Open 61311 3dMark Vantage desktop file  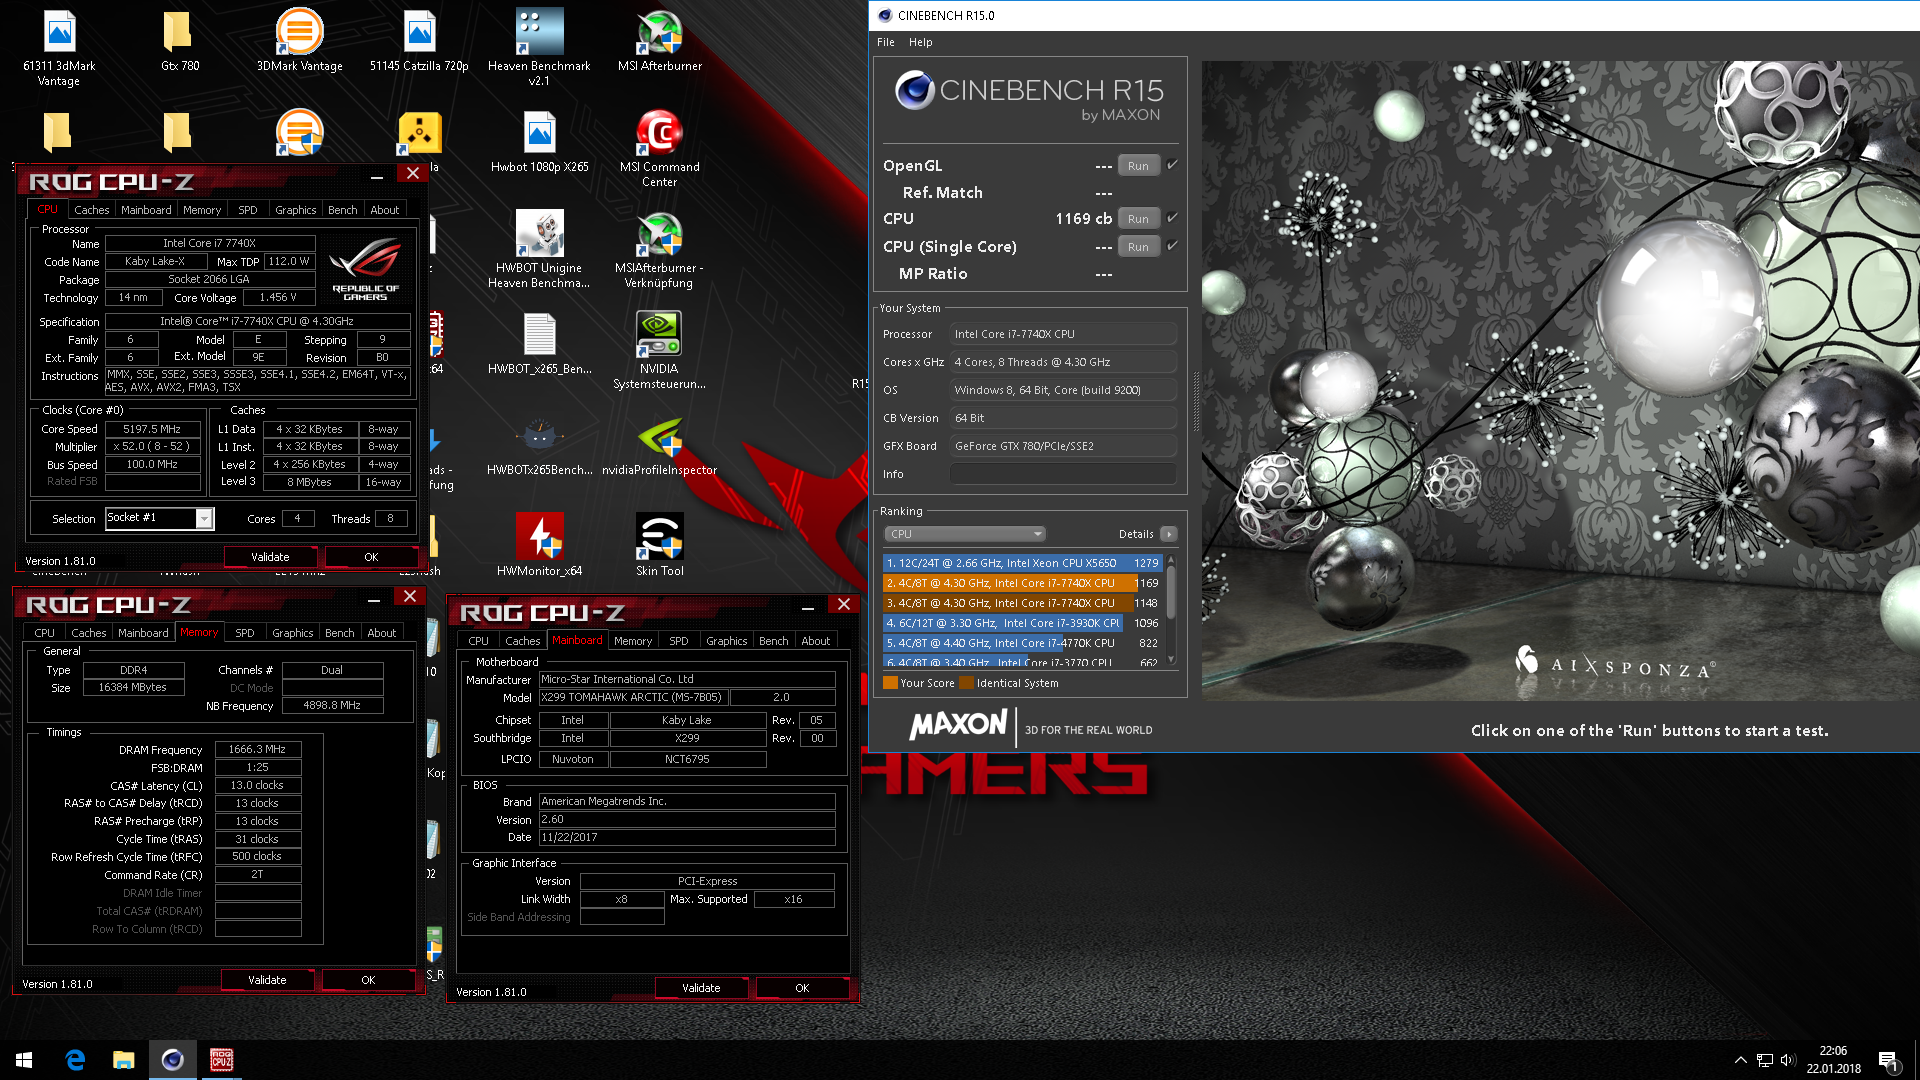[x=59, y=47]
